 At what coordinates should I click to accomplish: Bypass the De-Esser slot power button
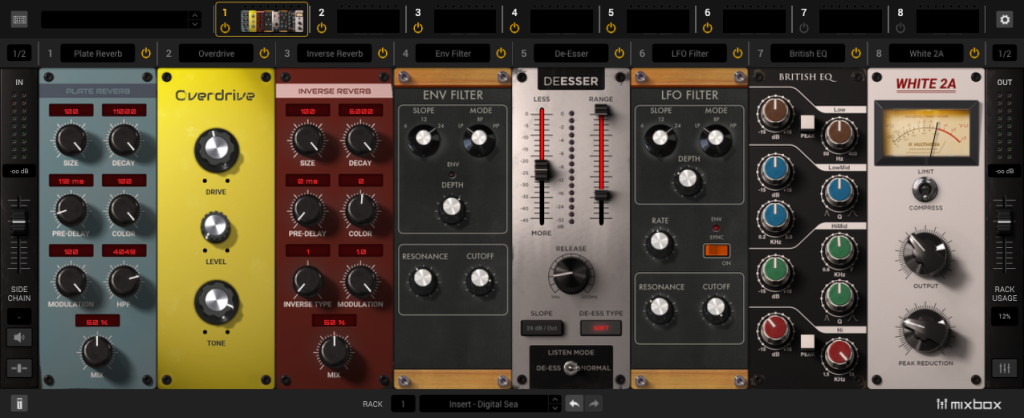point(619,53)
